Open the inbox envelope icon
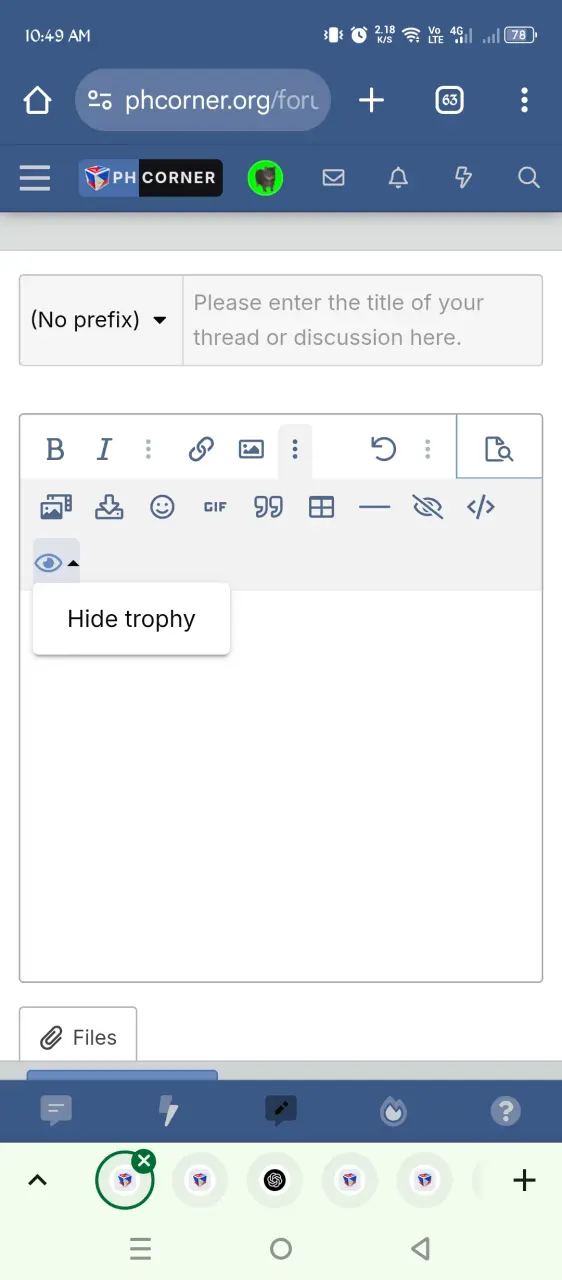Image resolution: width=562 pixels, height=1280 pixels. [333, 178]
